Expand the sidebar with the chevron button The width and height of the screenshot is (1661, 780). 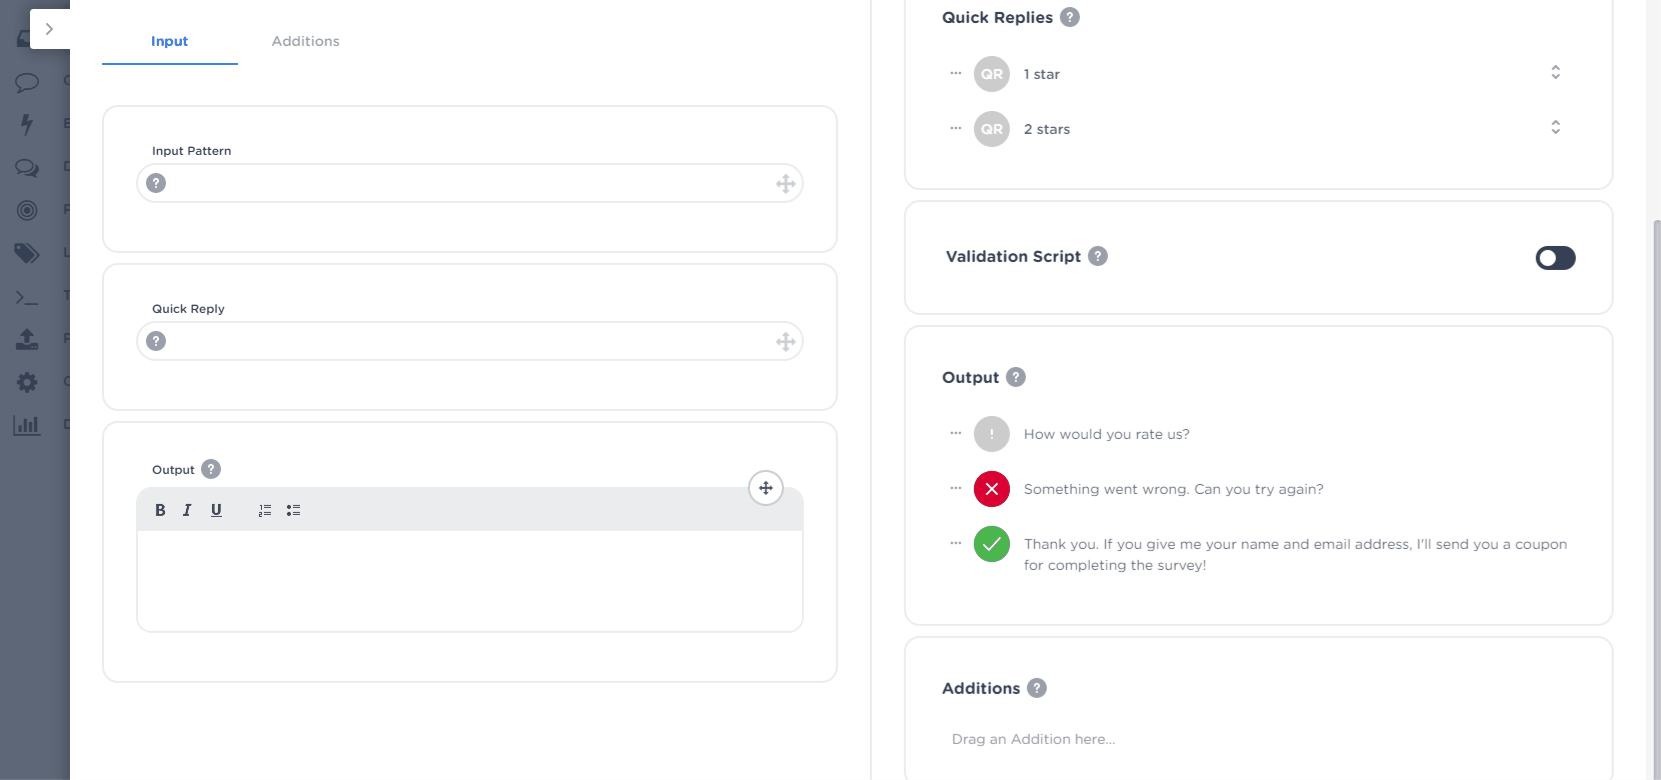click(49, 29)
